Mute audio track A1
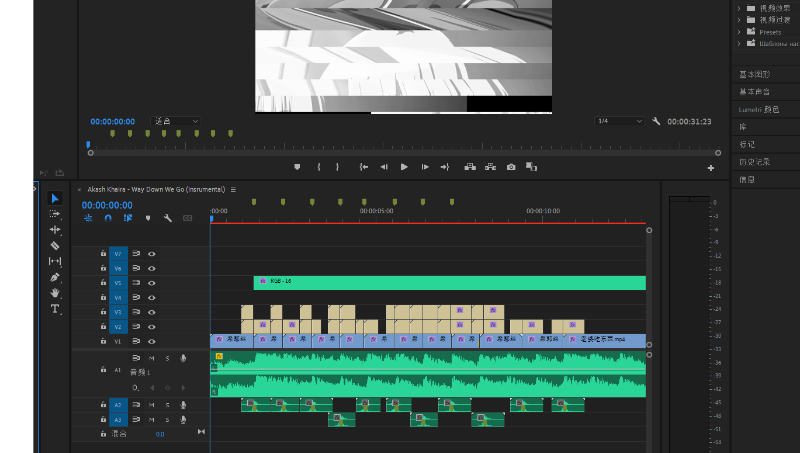The height and width of the screenshot is (453, 800). click(152, 359)
